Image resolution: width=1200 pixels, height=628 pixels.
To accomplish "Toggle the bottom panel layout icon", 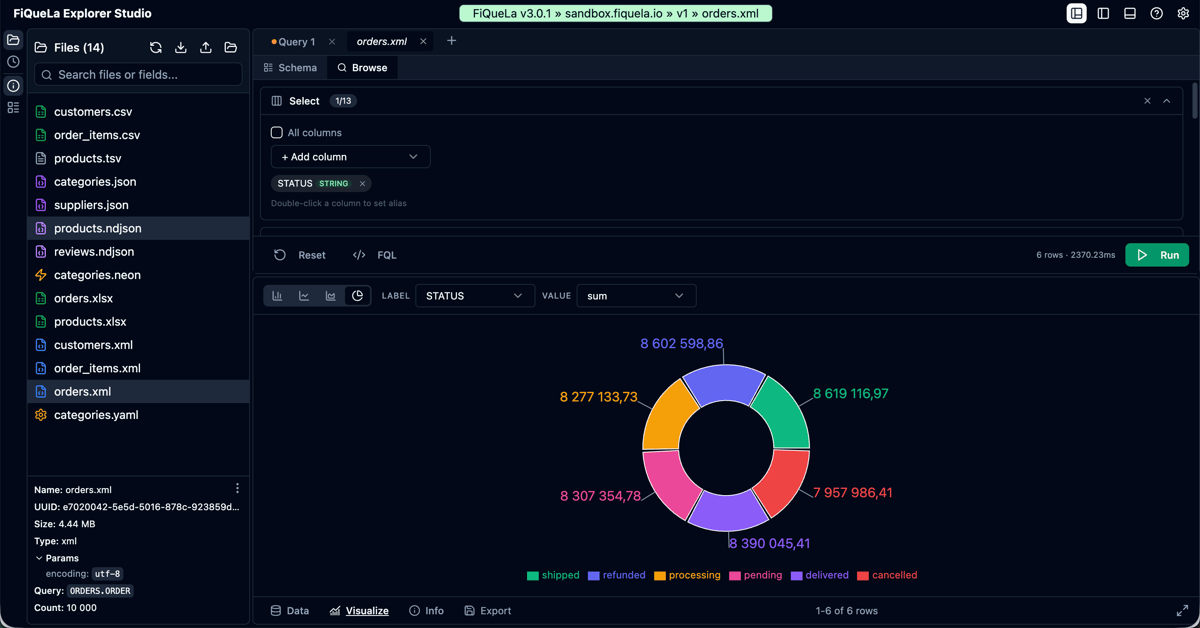I will (x=1130, y=14).
